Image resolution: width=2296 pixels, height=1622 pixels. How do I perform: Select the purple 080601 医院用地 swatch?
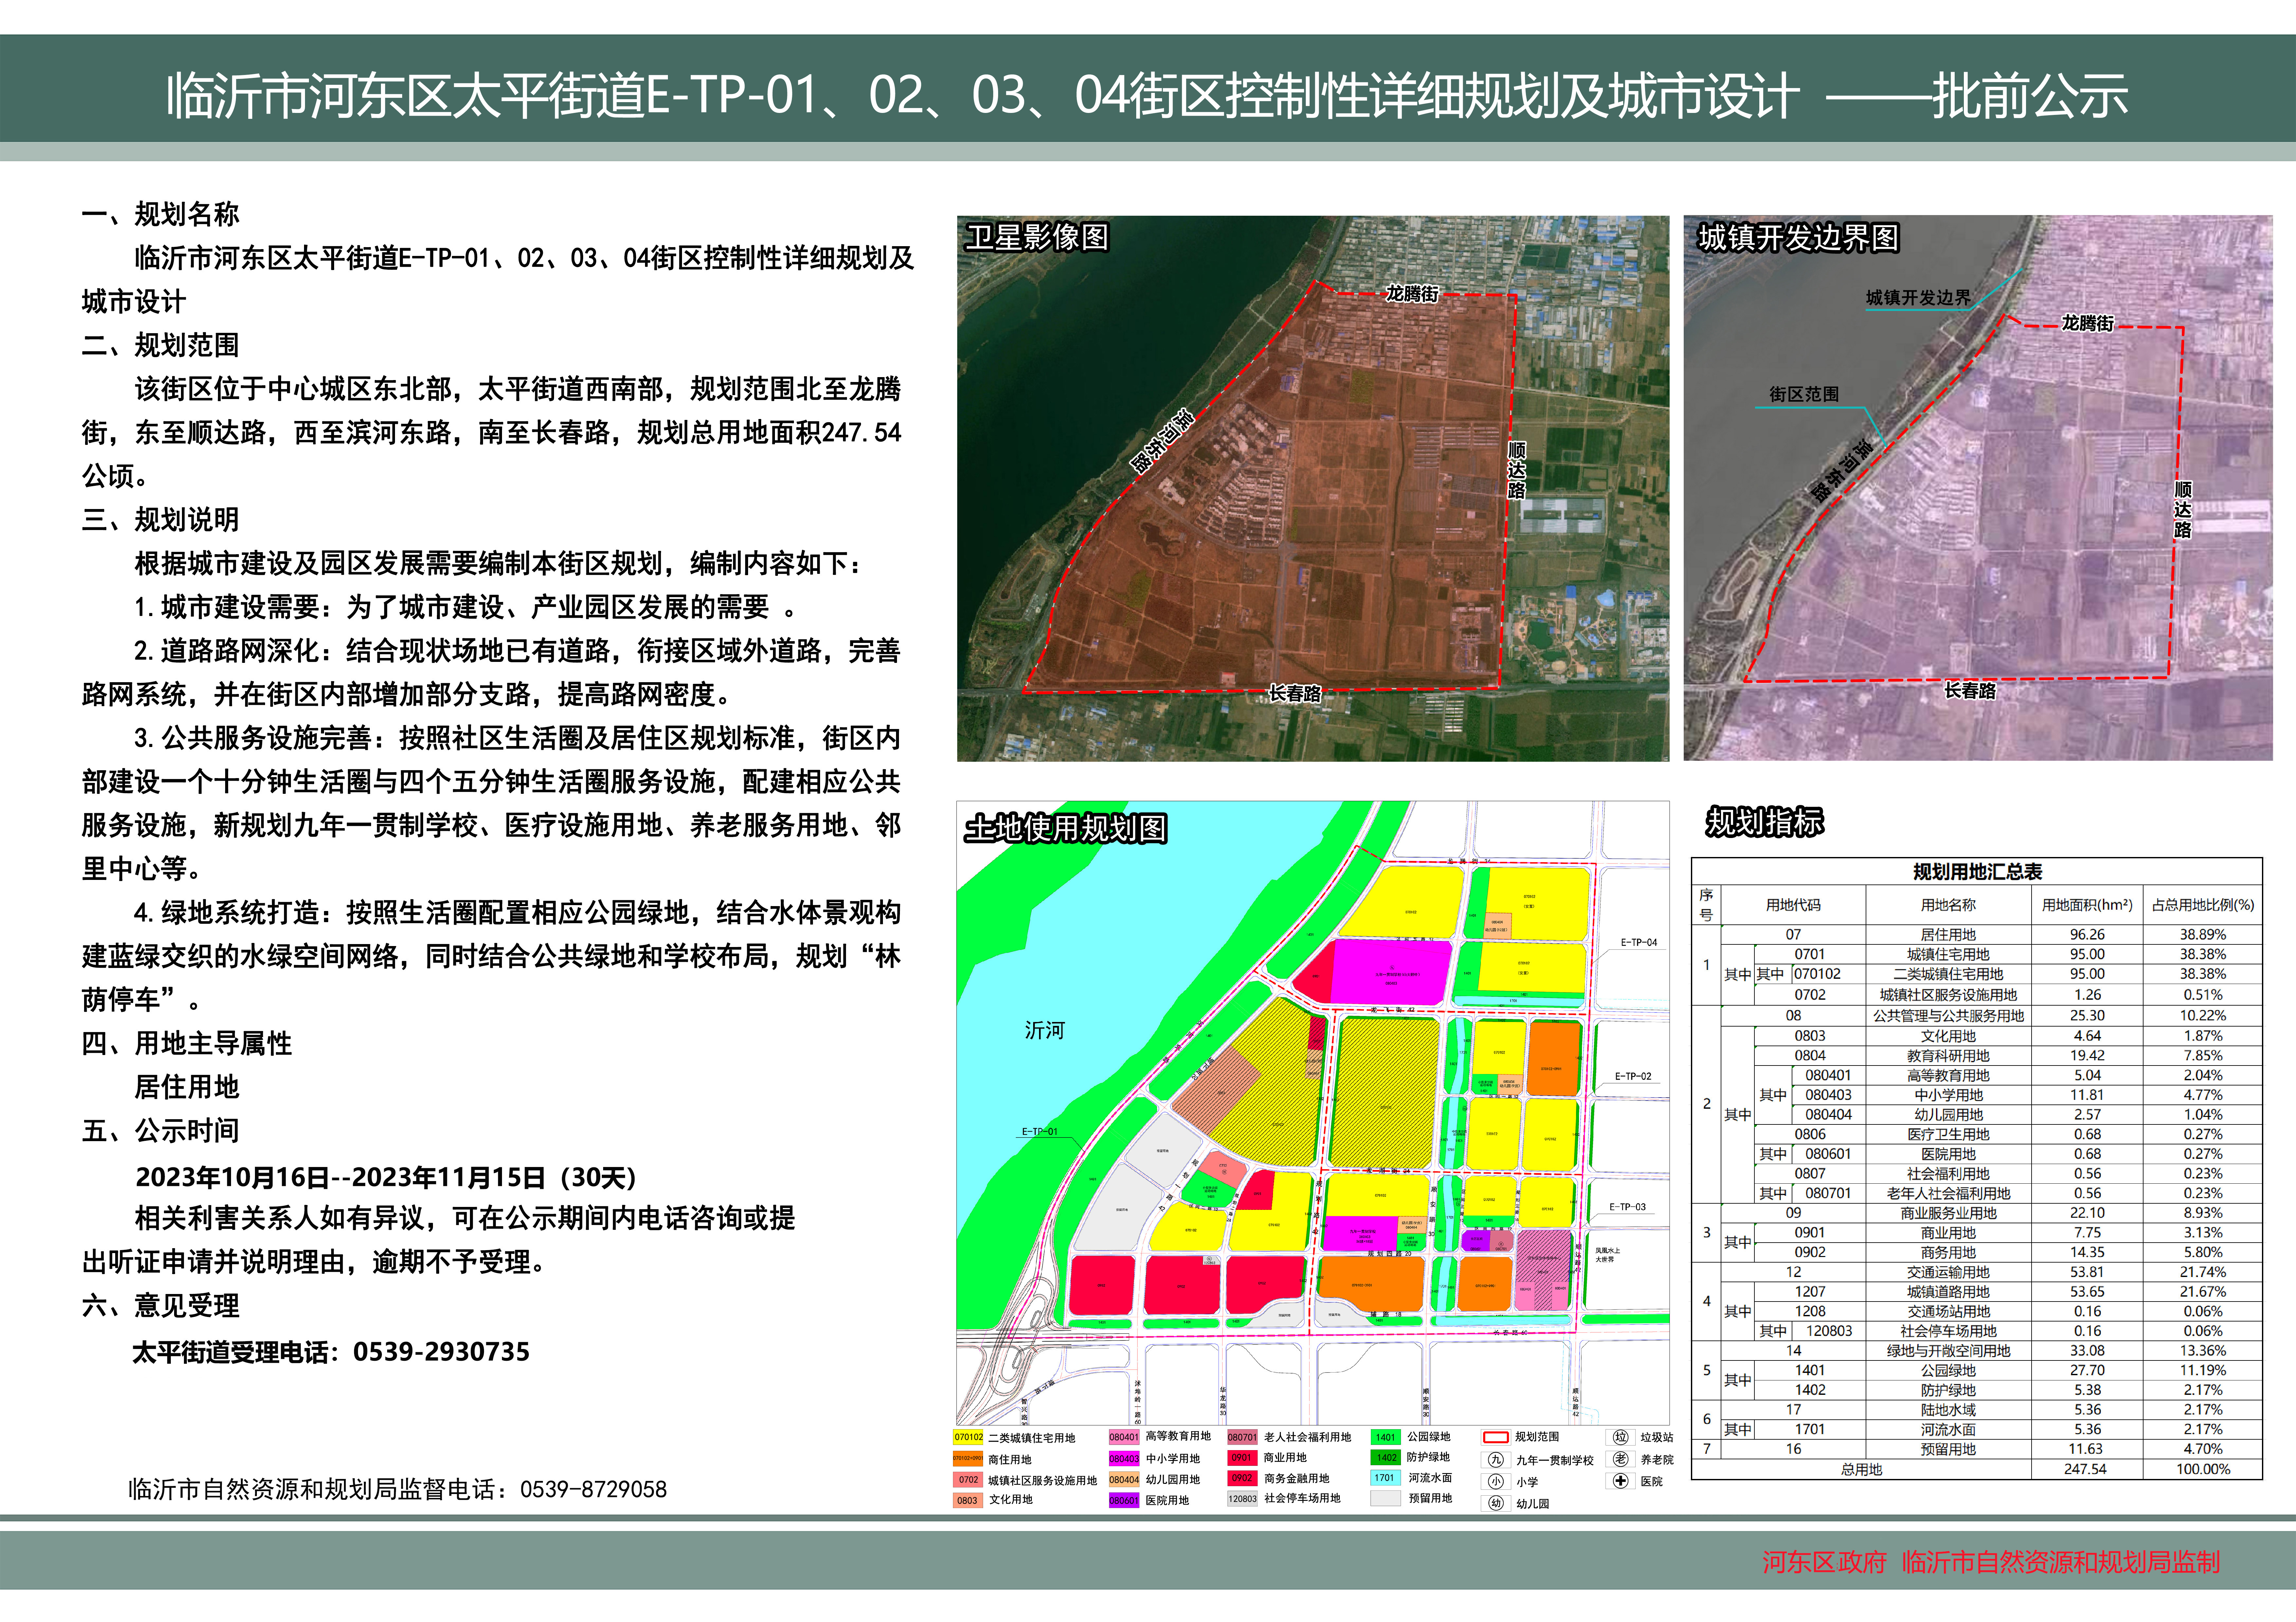(x=1124, y=1500)
